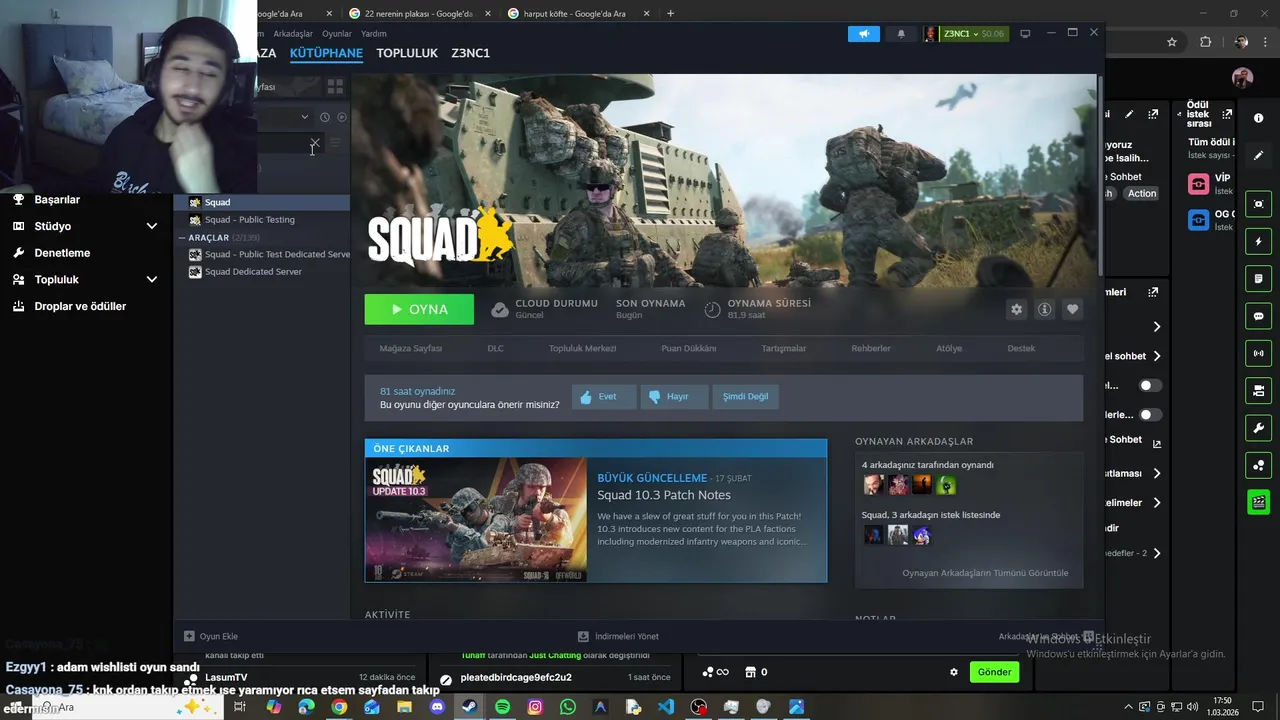
Task: Expand the 'elimeler' chevron row
Action: pyautogui.click(x=1157, y=503)
